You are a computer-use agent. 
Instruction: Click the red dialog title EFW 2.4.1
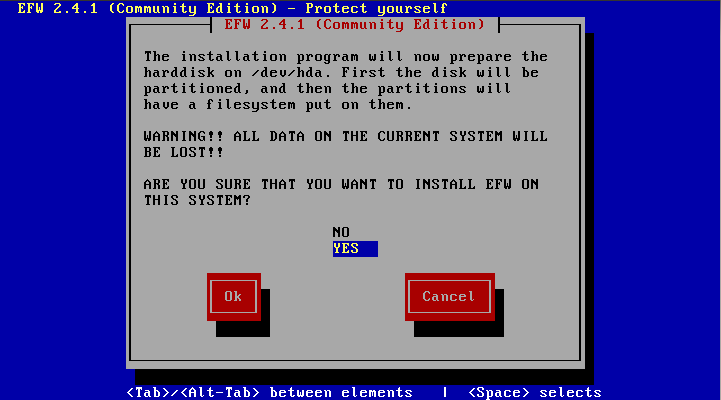pos(355,24)
